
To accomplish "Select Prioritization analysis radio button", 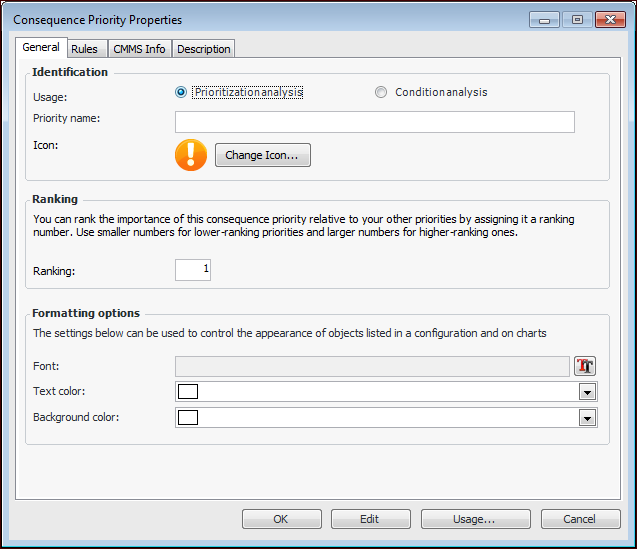I will pyautogui.click(x=181, y=92).
